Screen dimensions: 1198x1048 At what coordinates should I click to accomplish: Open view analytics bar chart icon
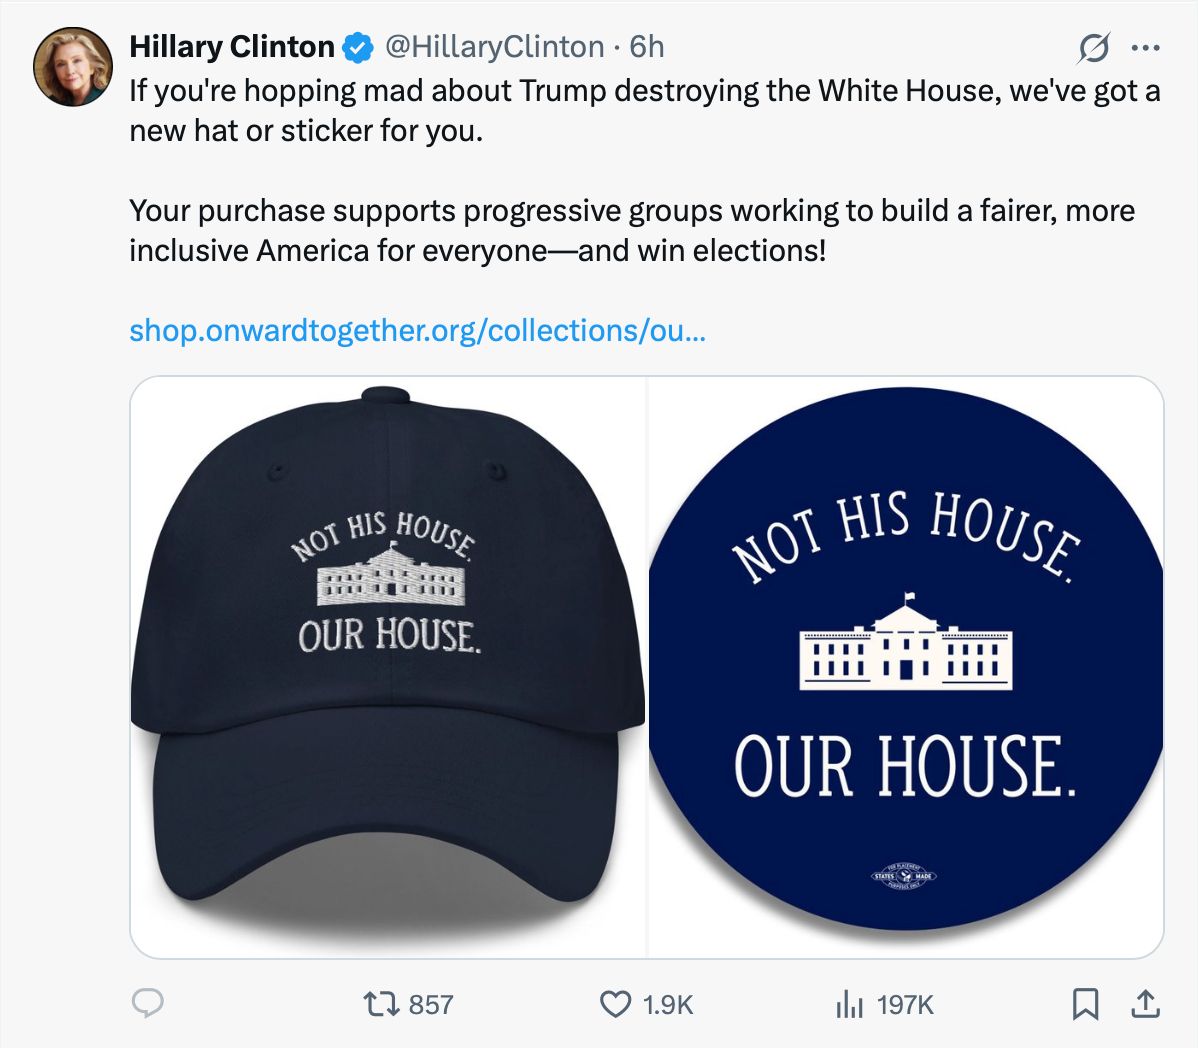[x=849, y=1004]
